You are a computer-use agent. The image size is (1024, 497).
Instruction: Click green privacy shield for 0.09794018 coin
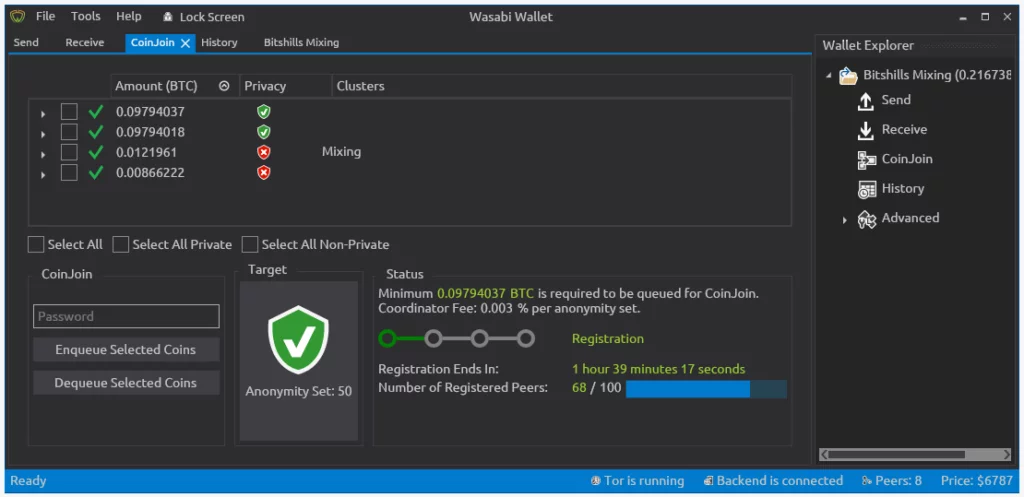click(x=263, y=132)
